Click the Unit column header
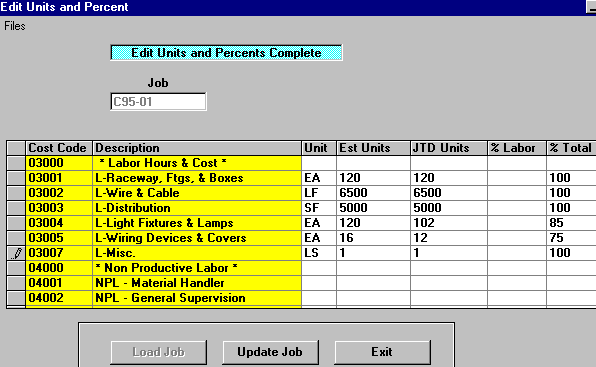 (x=319, y=148)
